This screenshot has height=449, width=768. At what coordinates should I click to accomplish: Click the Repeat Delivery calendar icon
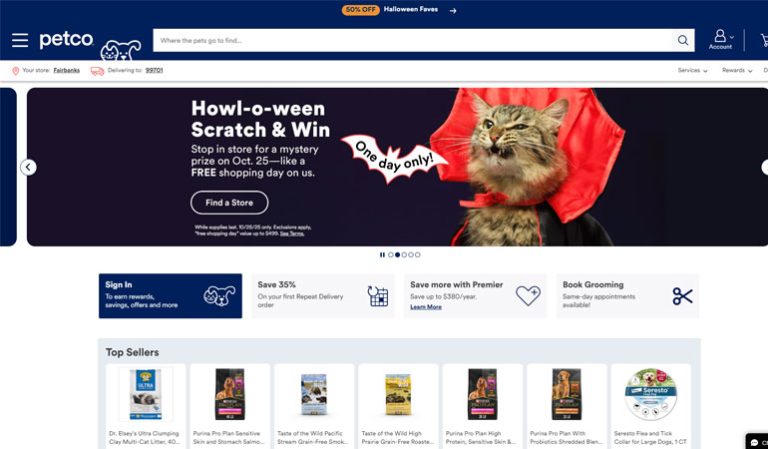click(378, 296)
